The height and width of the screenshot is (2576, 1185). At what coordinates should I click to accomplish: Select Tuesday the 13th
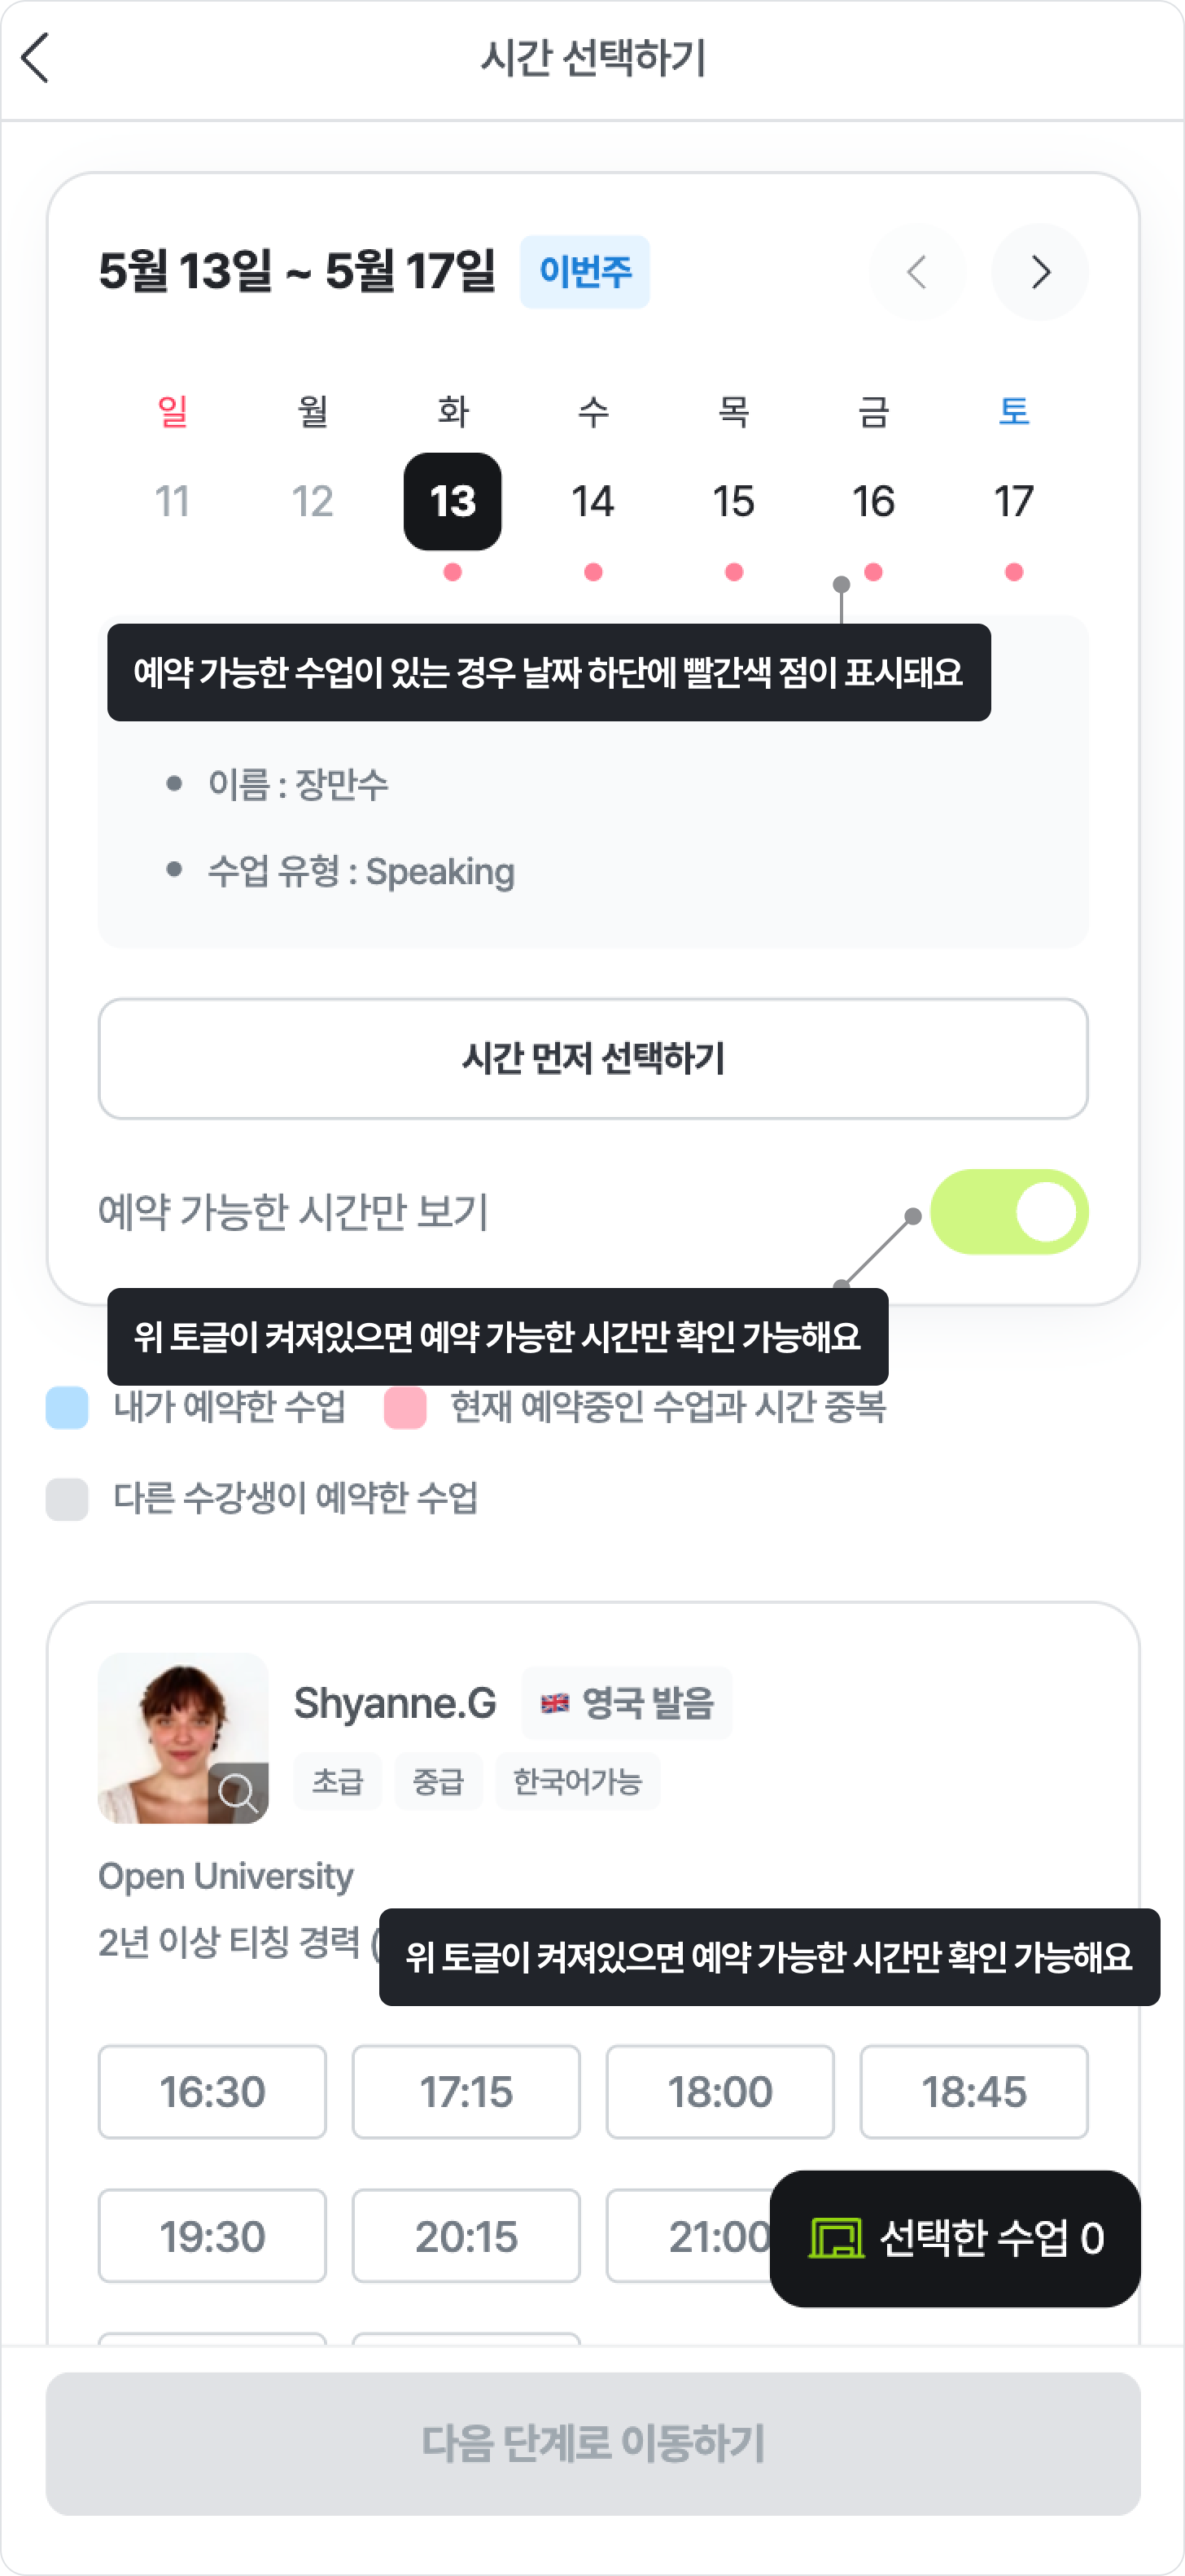[453, 502]
